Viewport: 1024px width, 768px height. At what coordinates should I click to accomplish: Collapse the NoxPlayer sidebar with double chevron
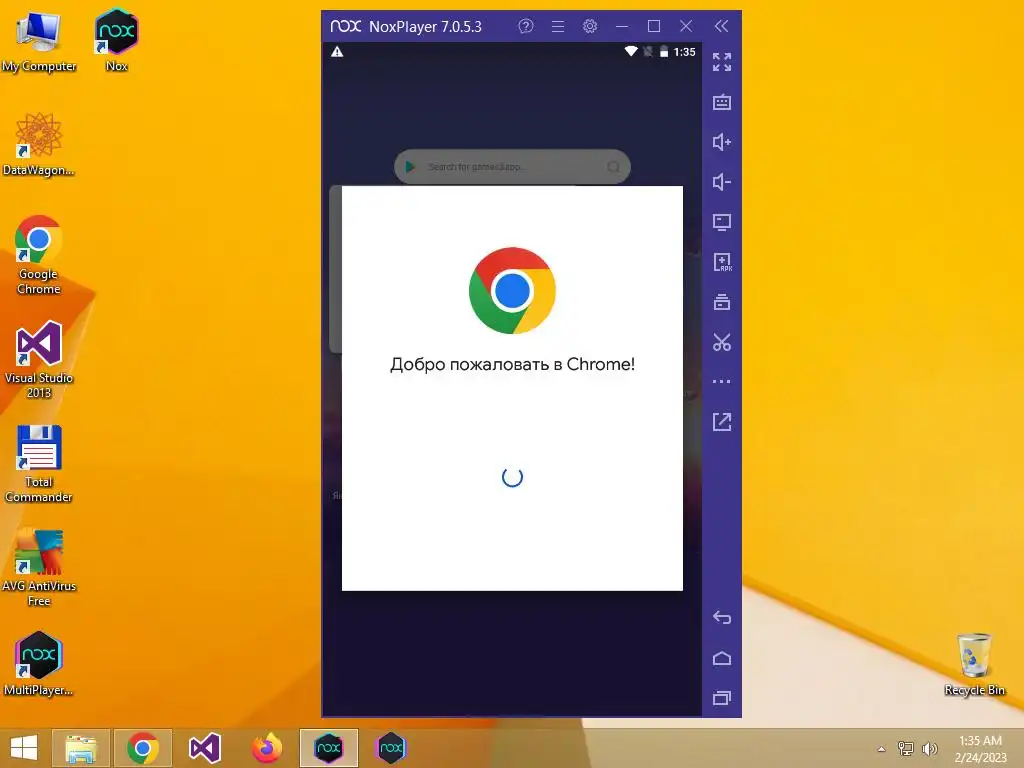point(721,26)
